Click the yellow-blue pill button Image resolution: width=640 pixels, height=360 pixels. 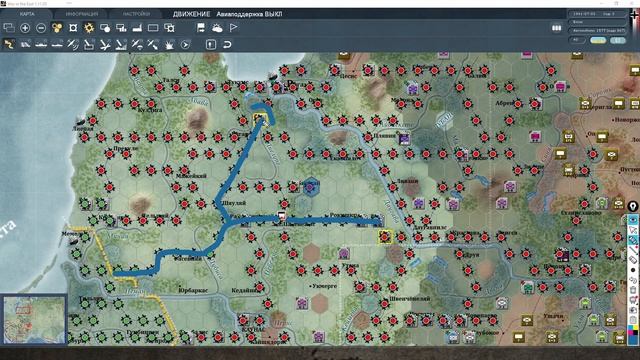pos(598,40)
